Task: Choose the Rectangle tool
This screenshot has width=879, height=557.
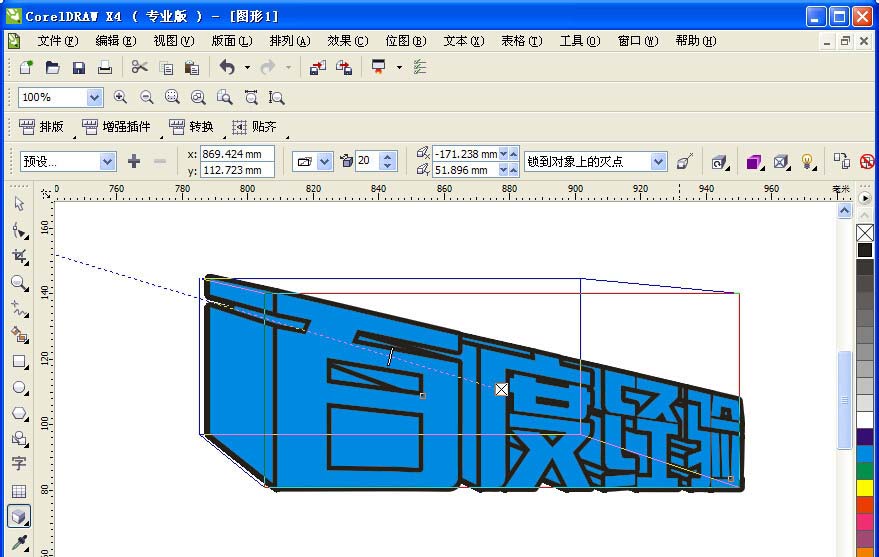Action: click(19, 362)
